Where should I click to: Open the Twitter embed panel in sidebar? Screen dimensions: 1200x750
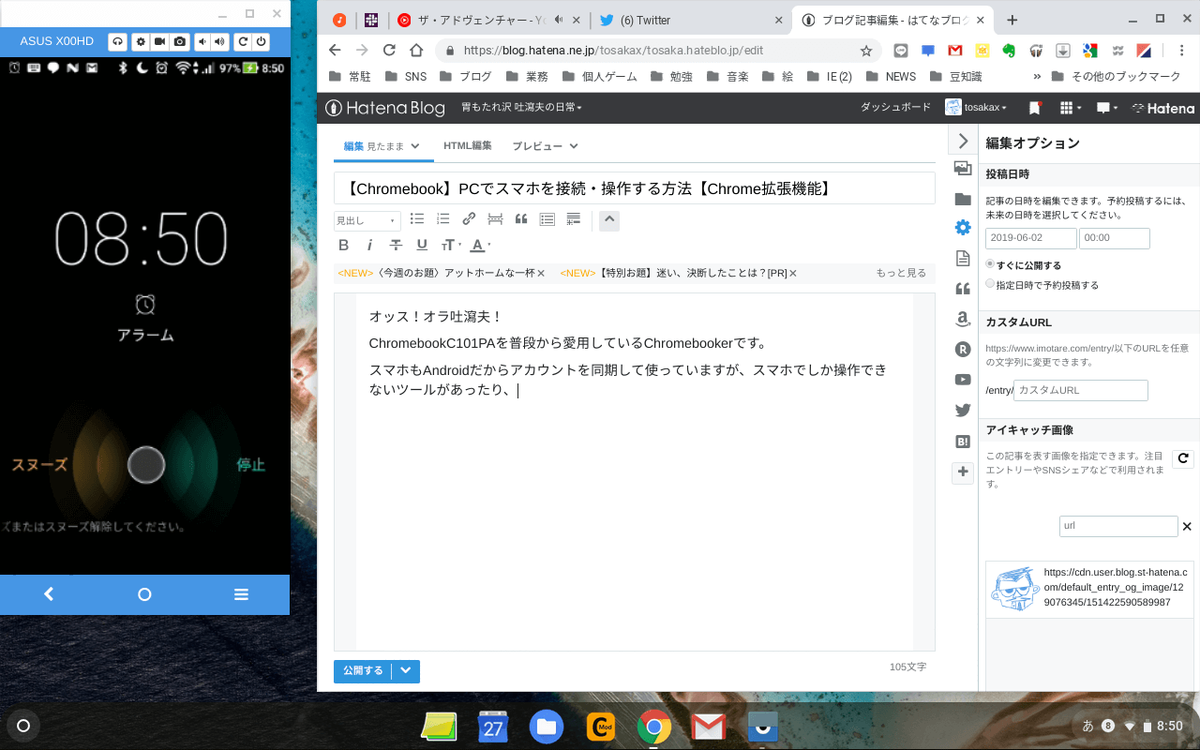(x=962, y=410)
